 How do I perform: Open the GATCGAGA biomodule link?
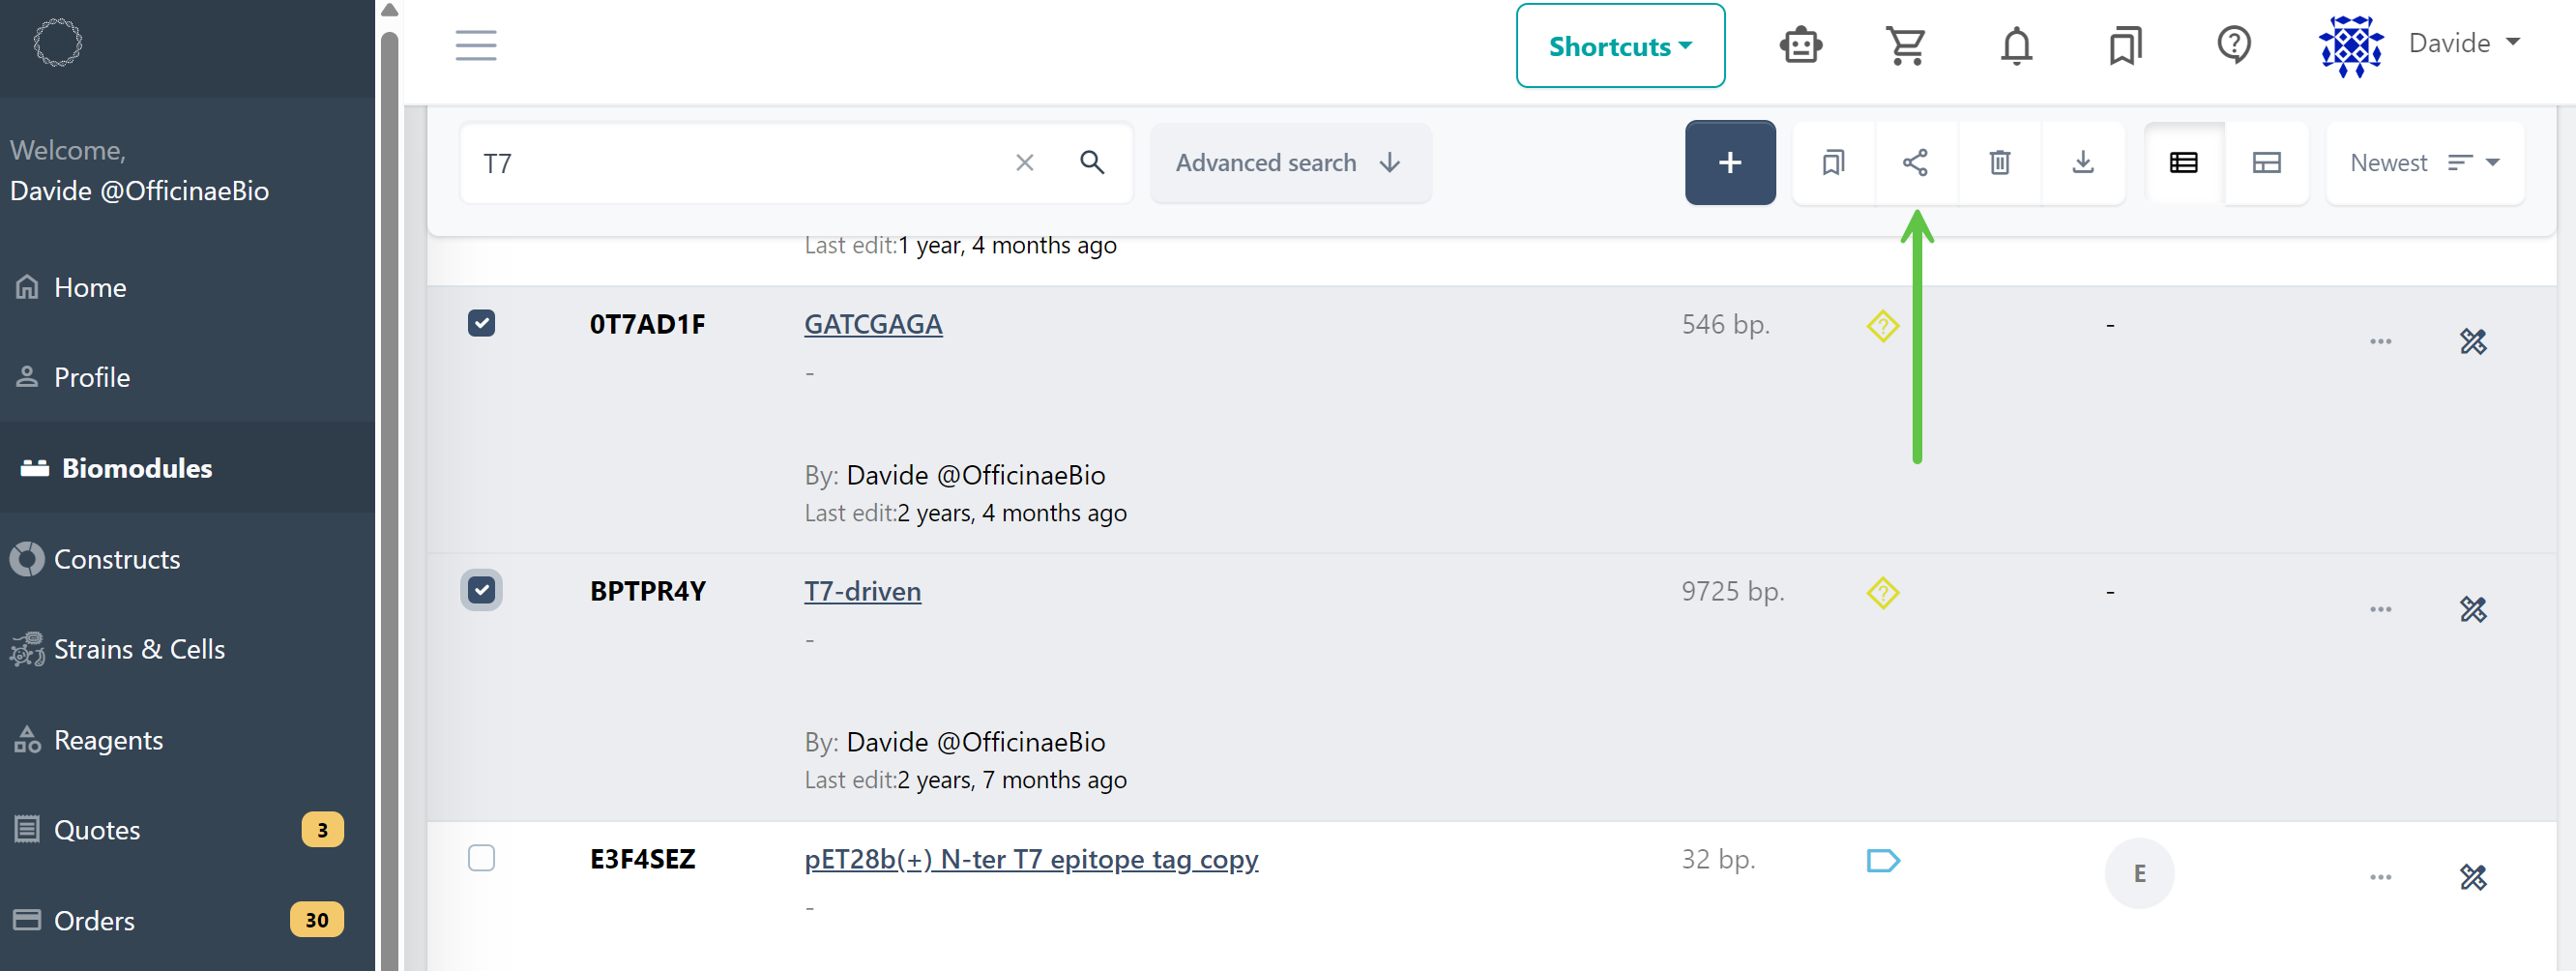tap(873, 325)
